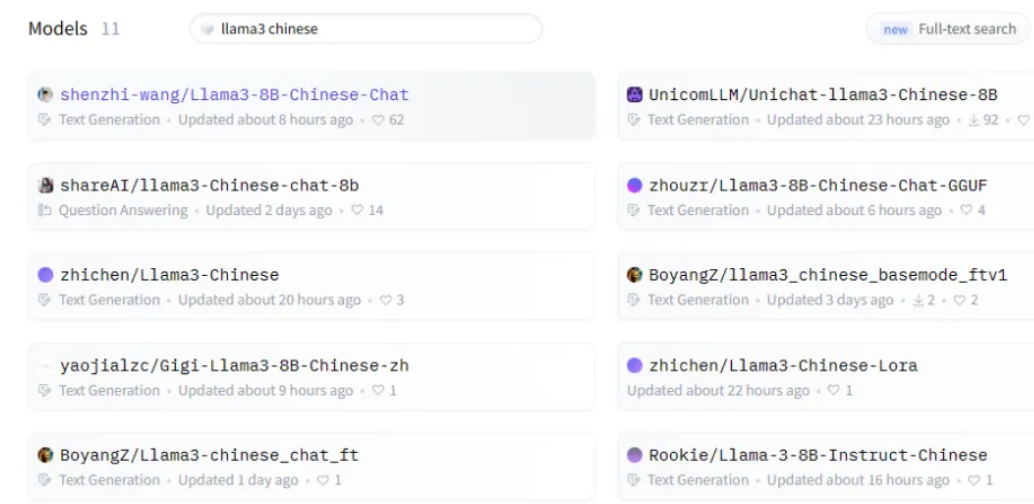Click zhichen avatar beside Llama3-Chinese-Lora
The width and height of the screenshot is (1034, 504).
(634, 365)
